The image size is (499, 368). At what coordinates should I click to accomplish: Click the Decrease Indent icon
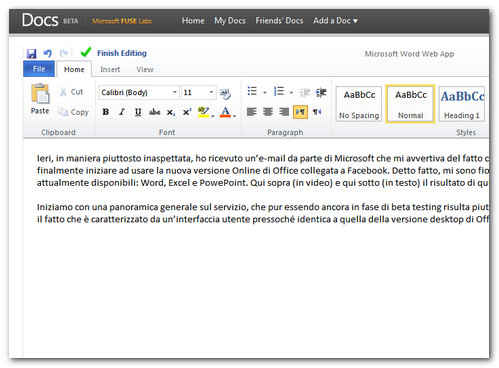[x=305, y=92]
